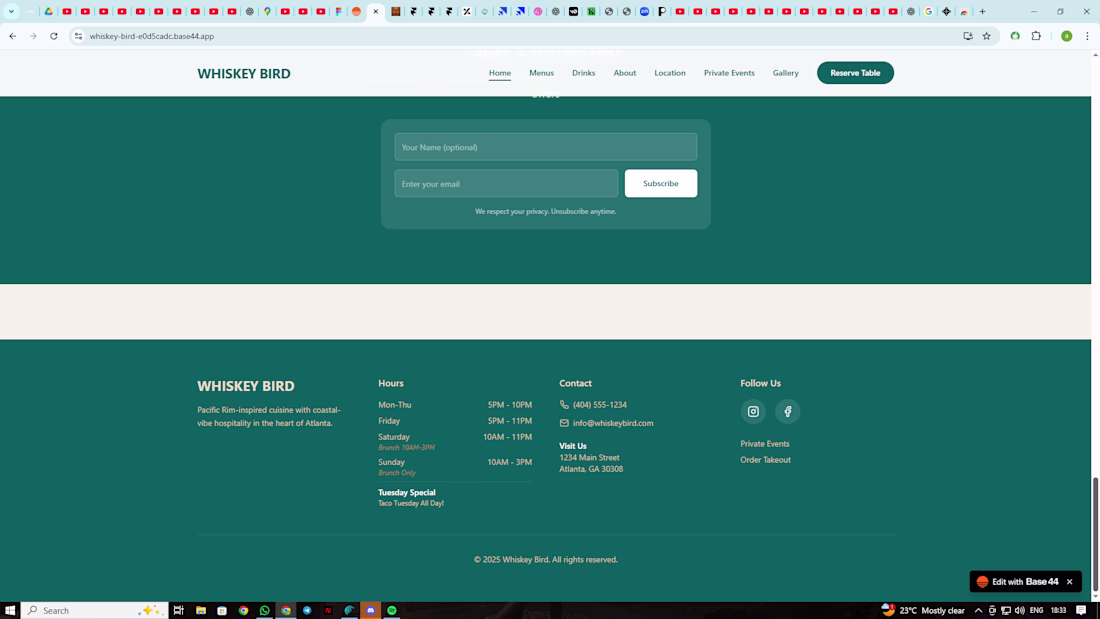Switch to the blue Zoom tab
1100x619 pixels.
644,11
